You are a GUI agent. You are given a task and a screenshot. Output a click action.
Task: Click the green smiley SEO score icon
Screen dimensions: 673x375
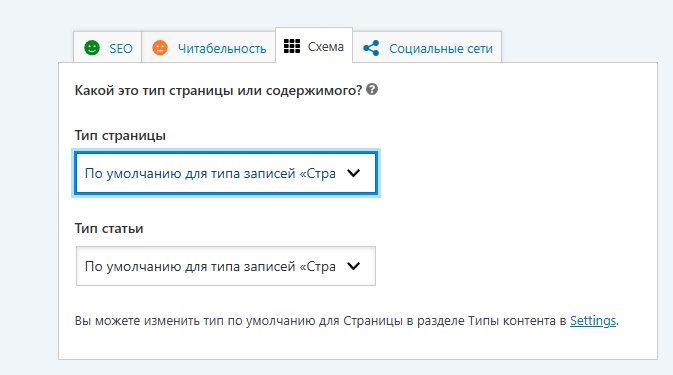click(x=92, y=48)
